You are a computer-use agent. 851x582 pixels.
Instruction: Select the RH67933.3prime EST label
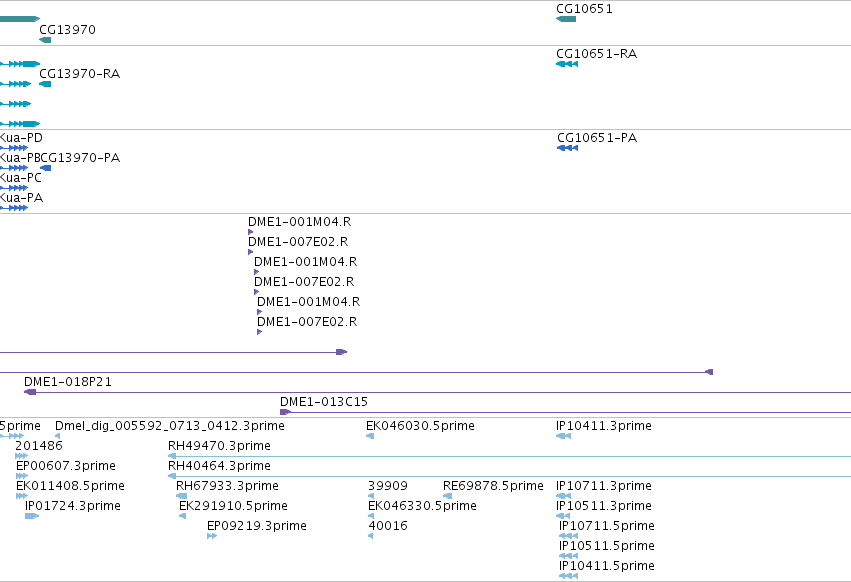tap(227, 486)
